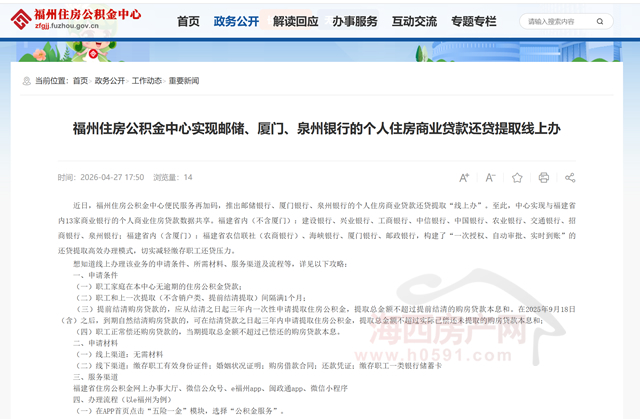Viewport: 640px width, 419px height.
Task: Click the 政务公开 breadcrumb link
Action: [x=111, y=81]
